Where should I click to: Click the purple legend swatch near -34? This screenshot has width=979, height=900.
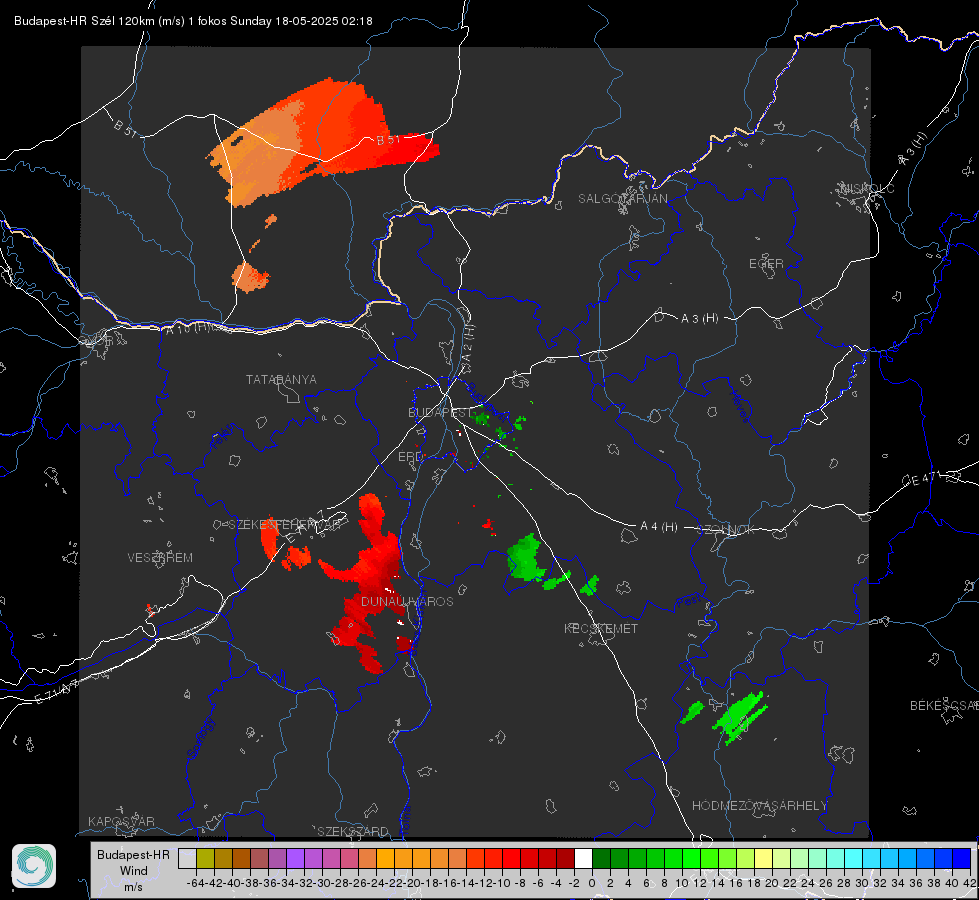[295, 859]
